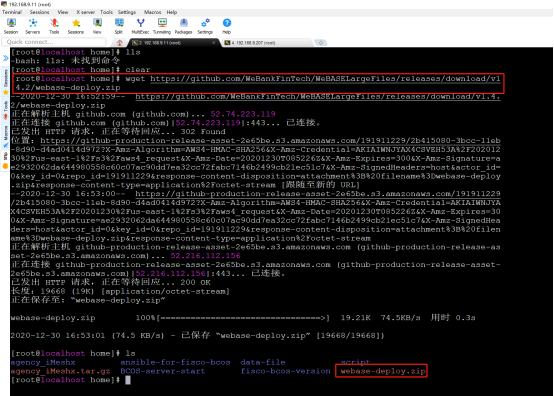The height and width of the screenshot is (396, 554).
Task: Click the 302 Found response text
Action: pos(203,132)
